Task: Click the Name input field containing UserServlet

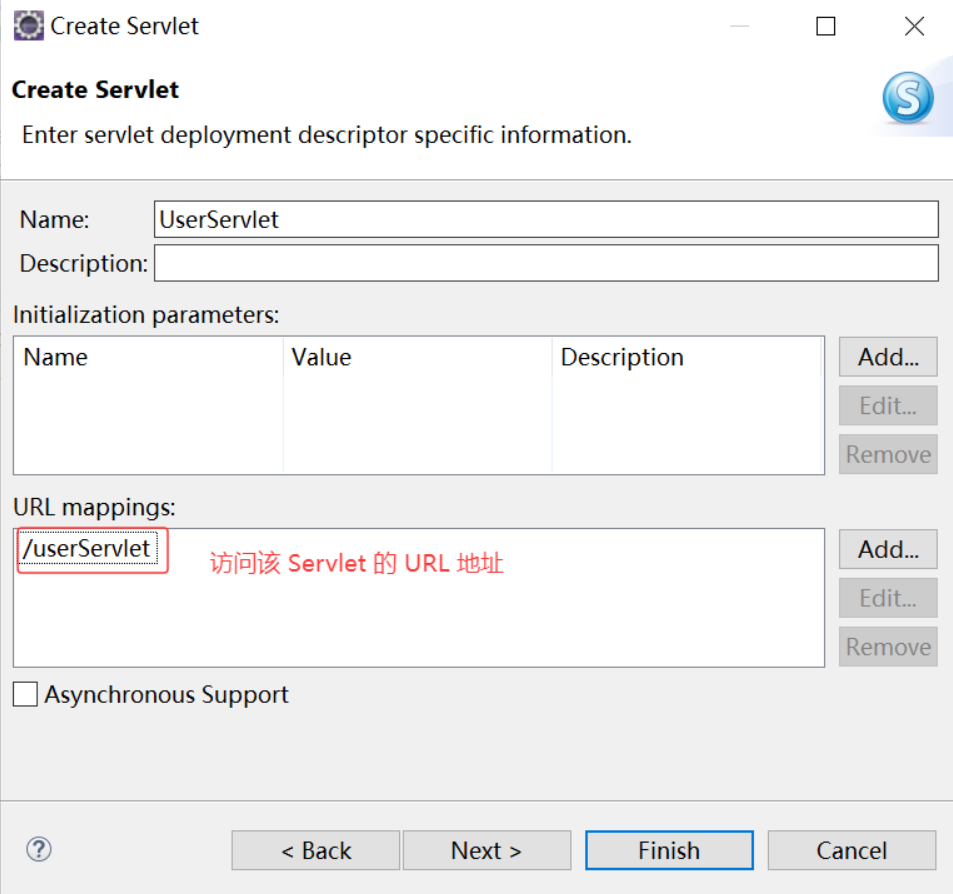Action: pos(546,219)
